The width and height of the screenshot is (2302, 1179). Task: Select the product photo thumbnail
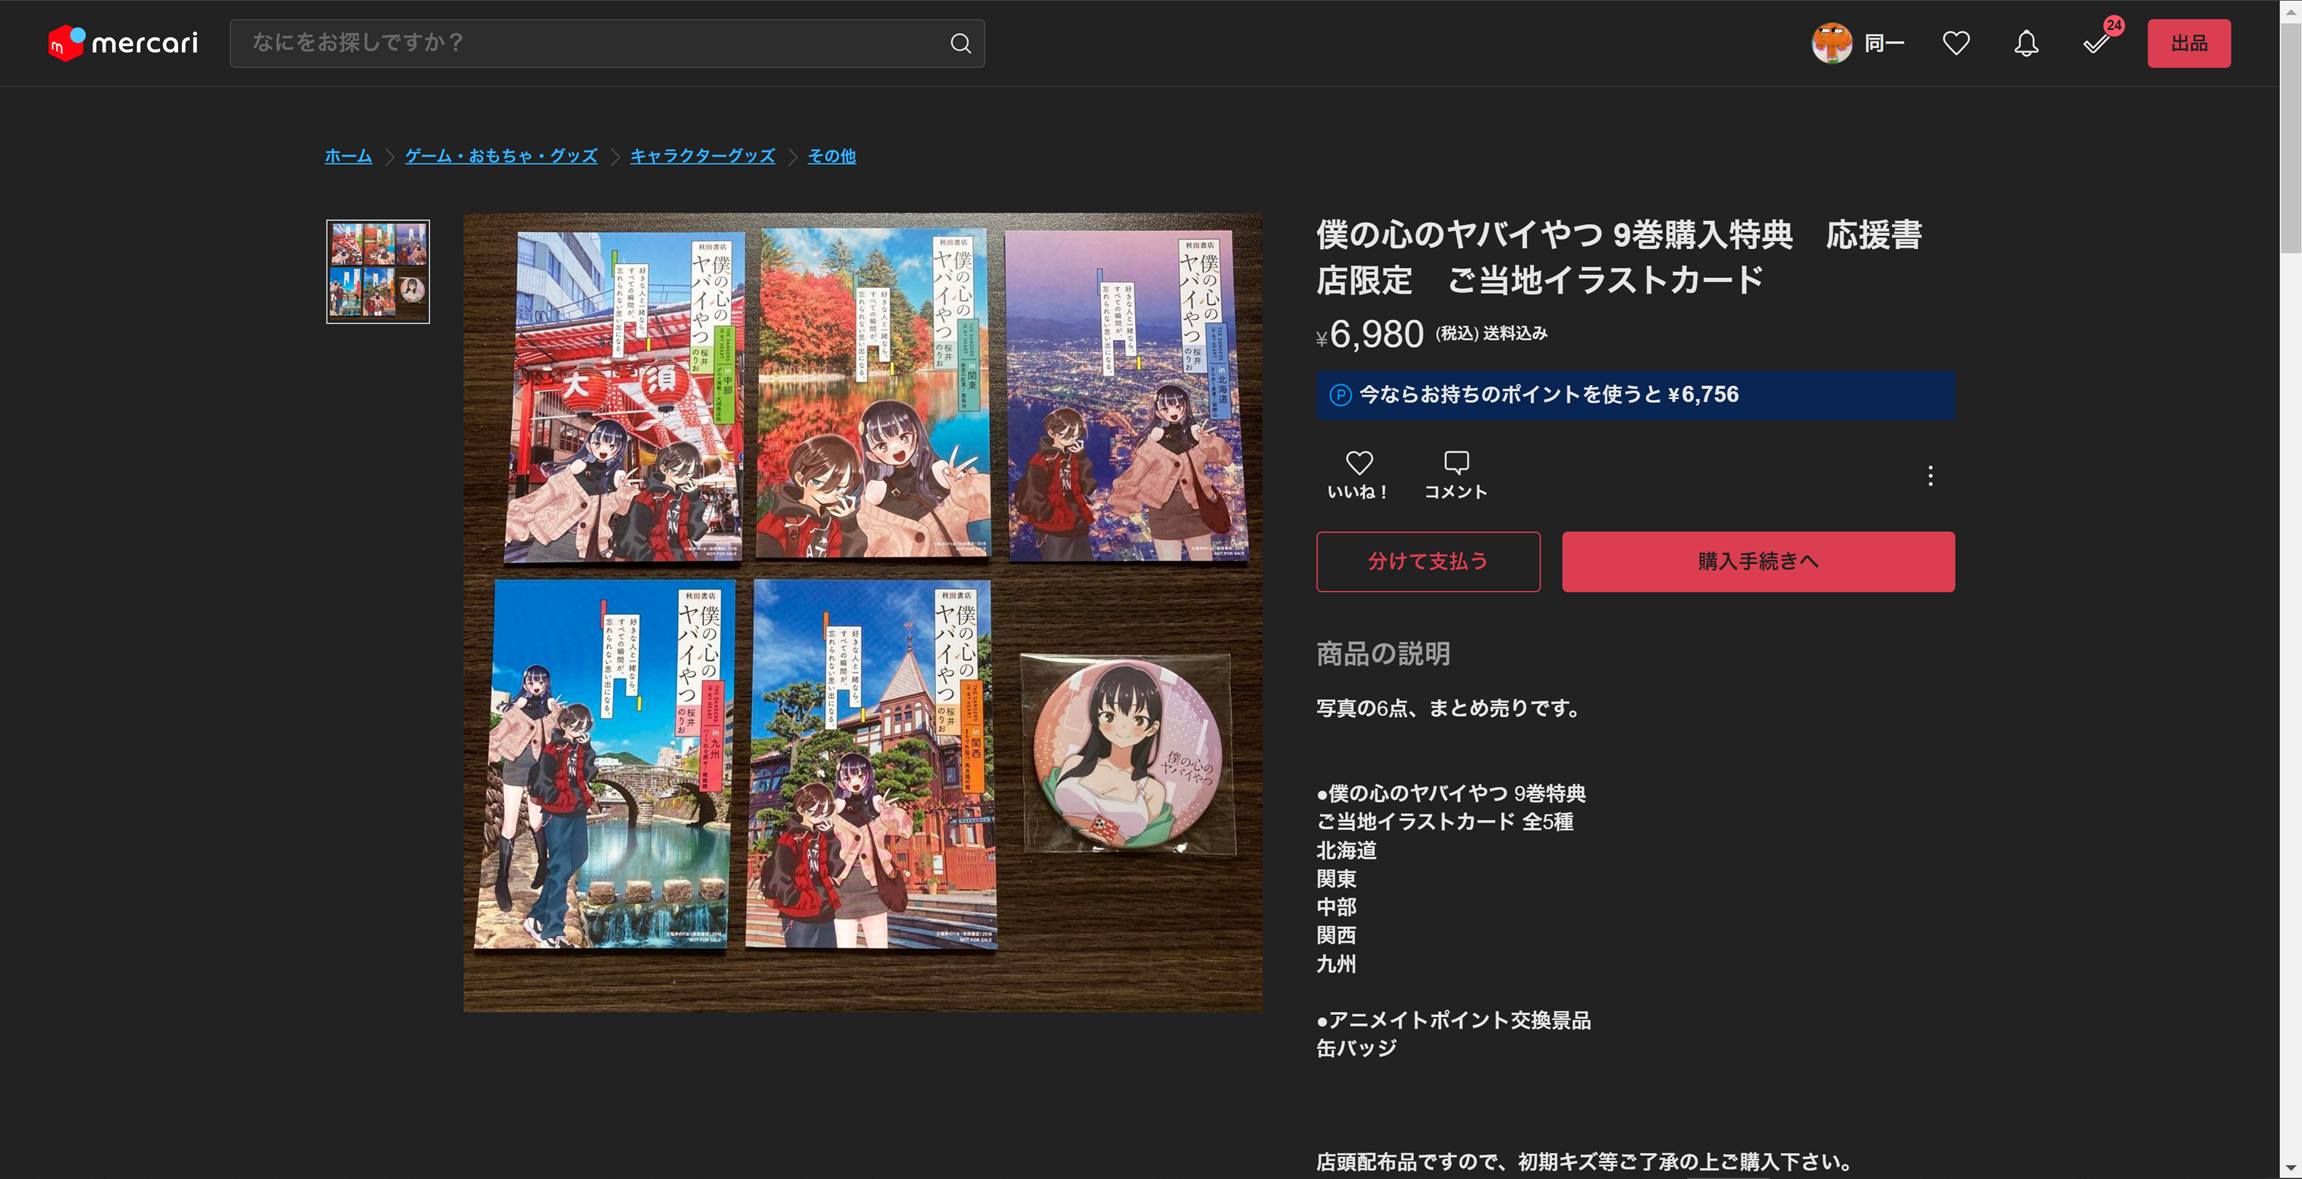378,271
